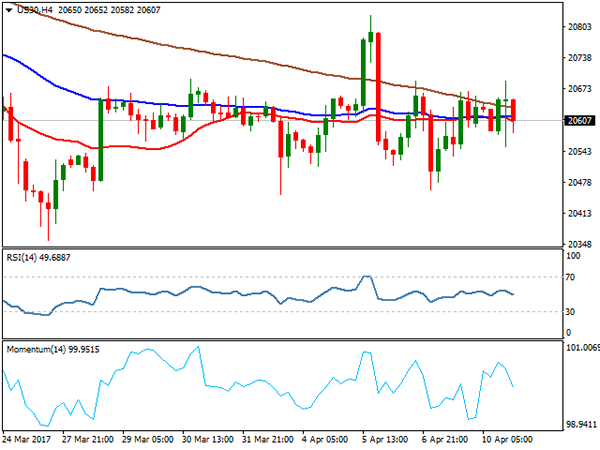Select the 6 Apr 21:00 time label
600x450 pixels.
point(445,439)
